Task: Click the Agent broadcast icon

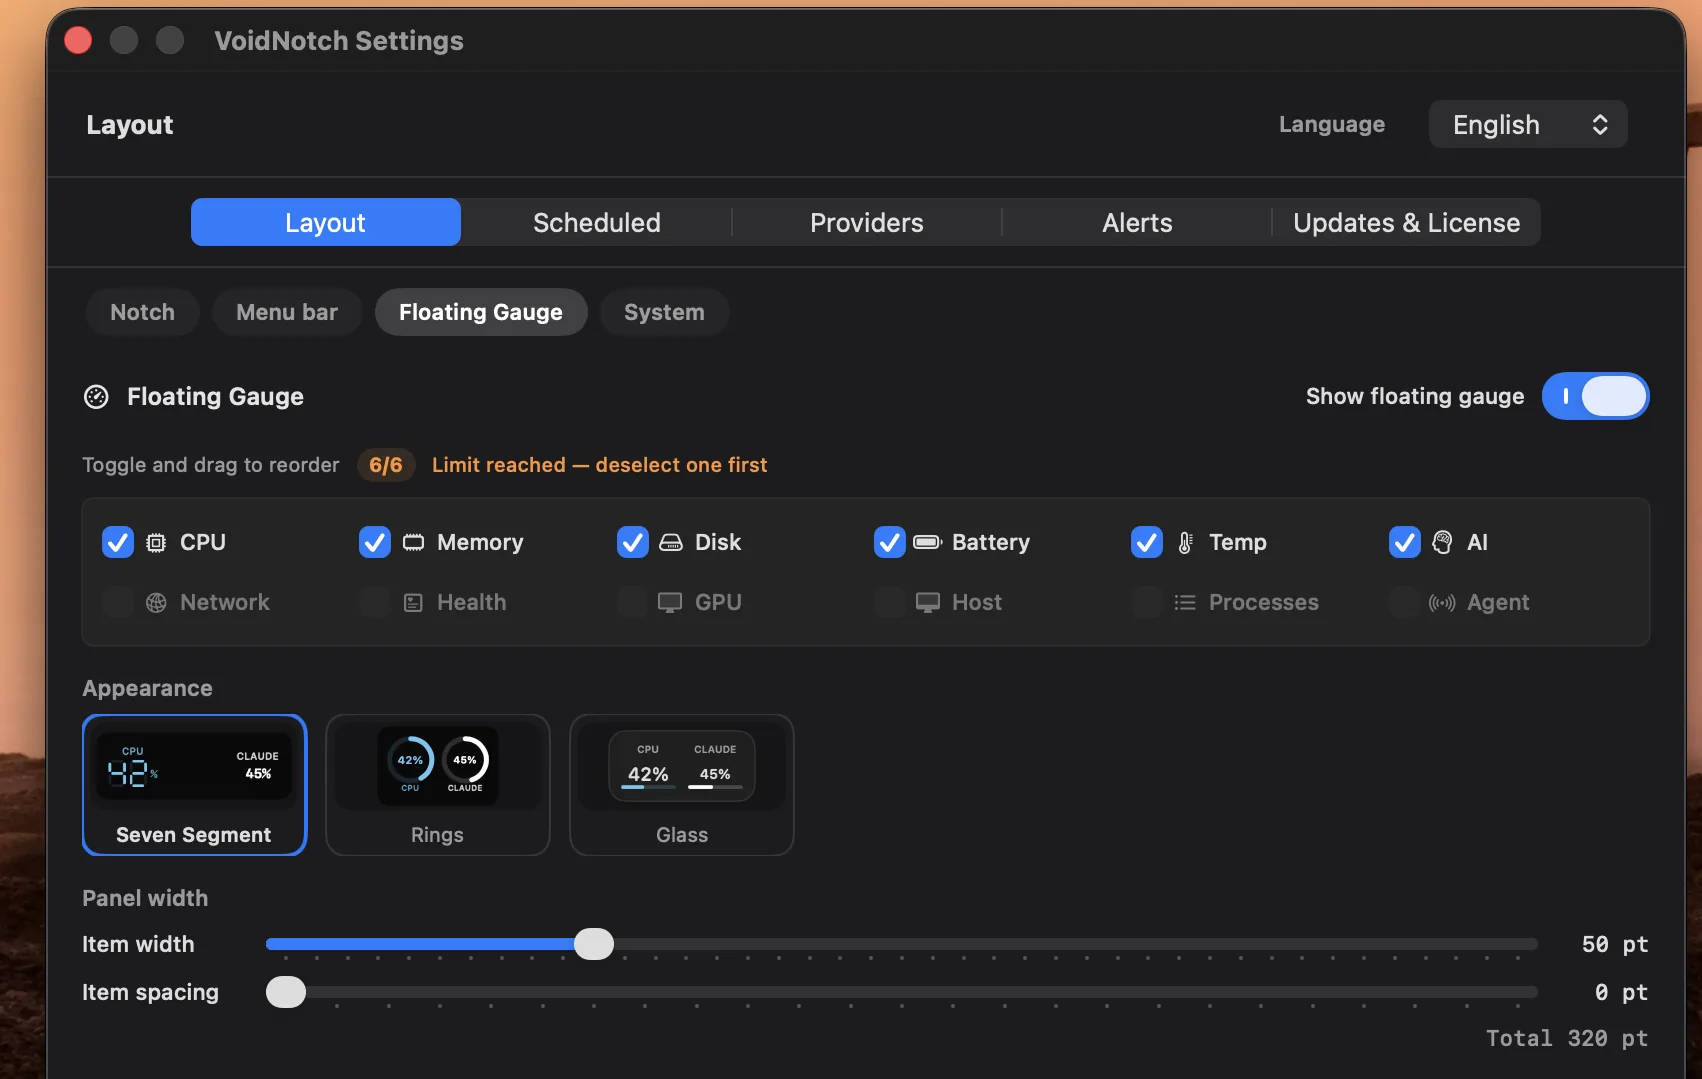Action: point(1442,602)
